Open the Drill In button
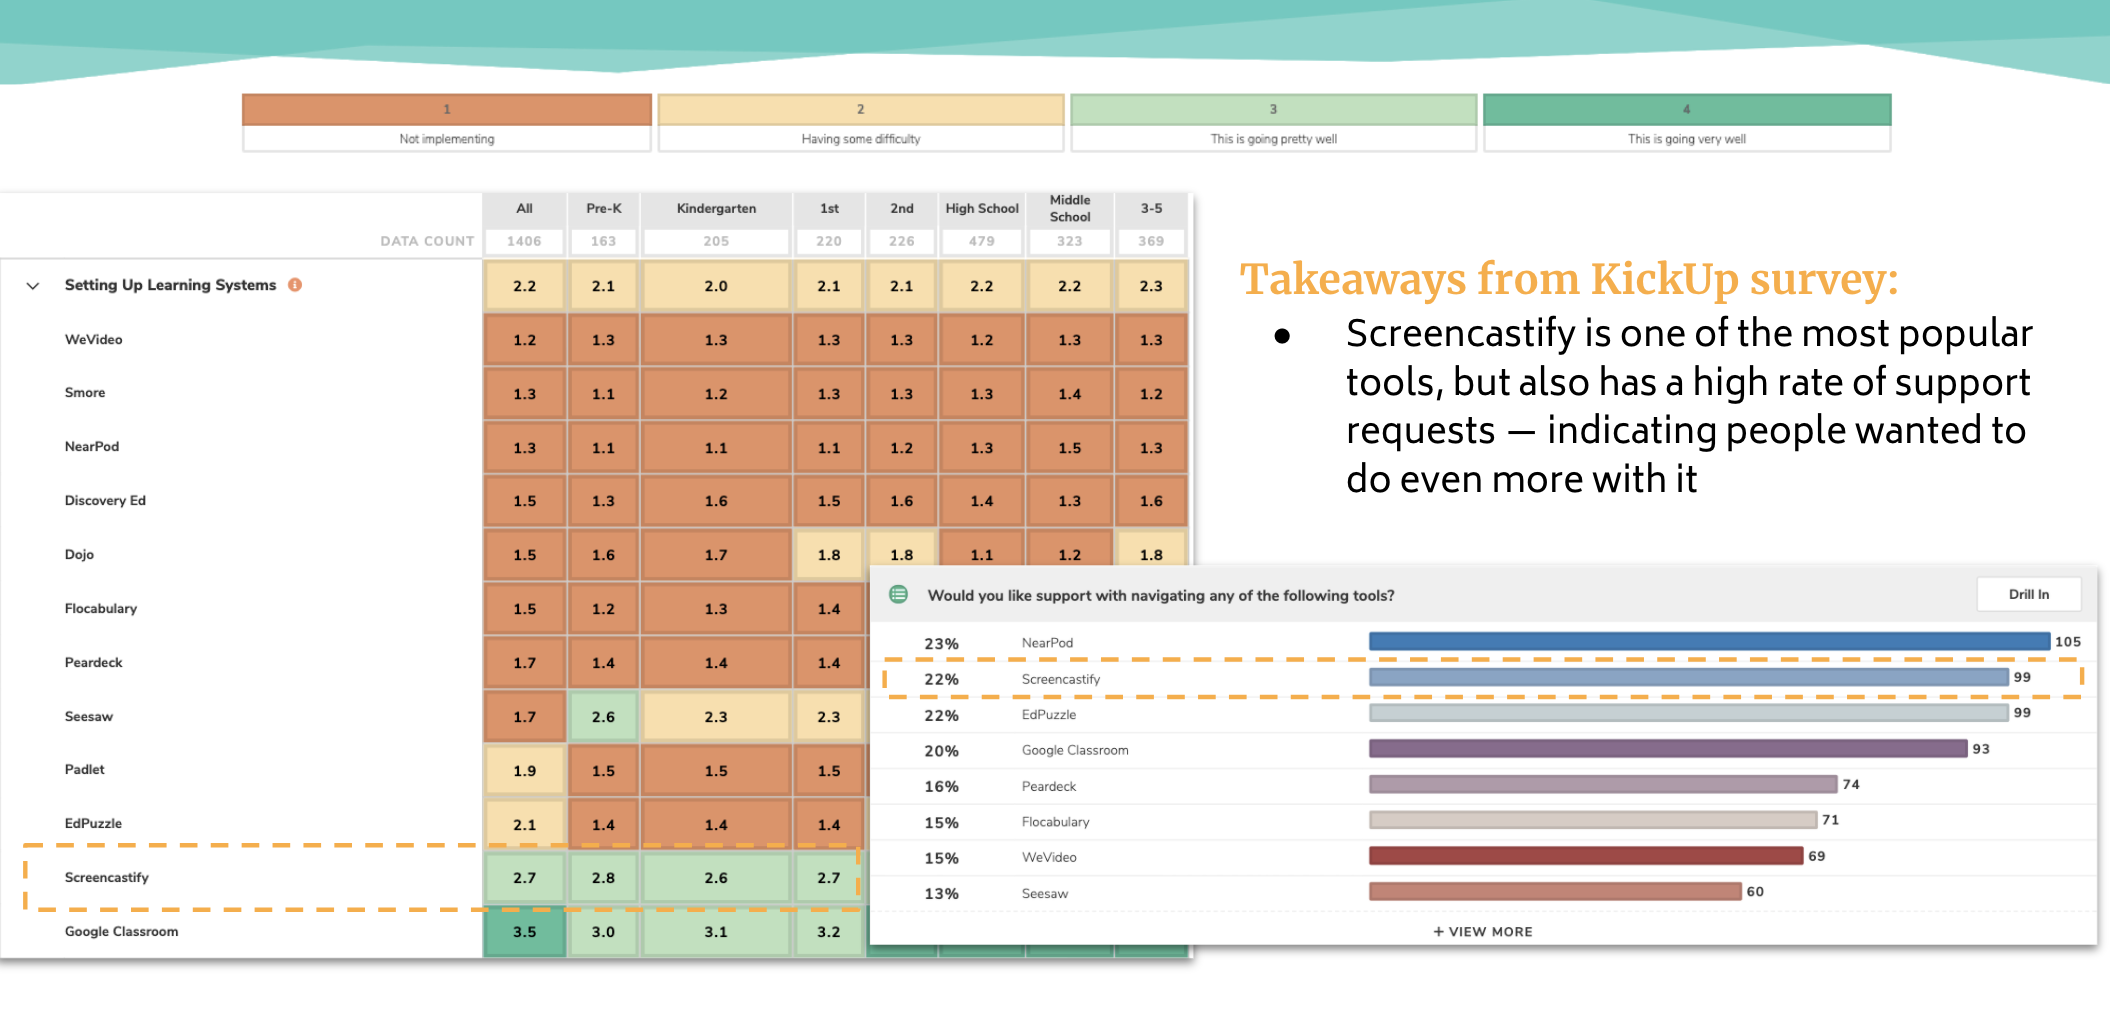 (2029, 594)
